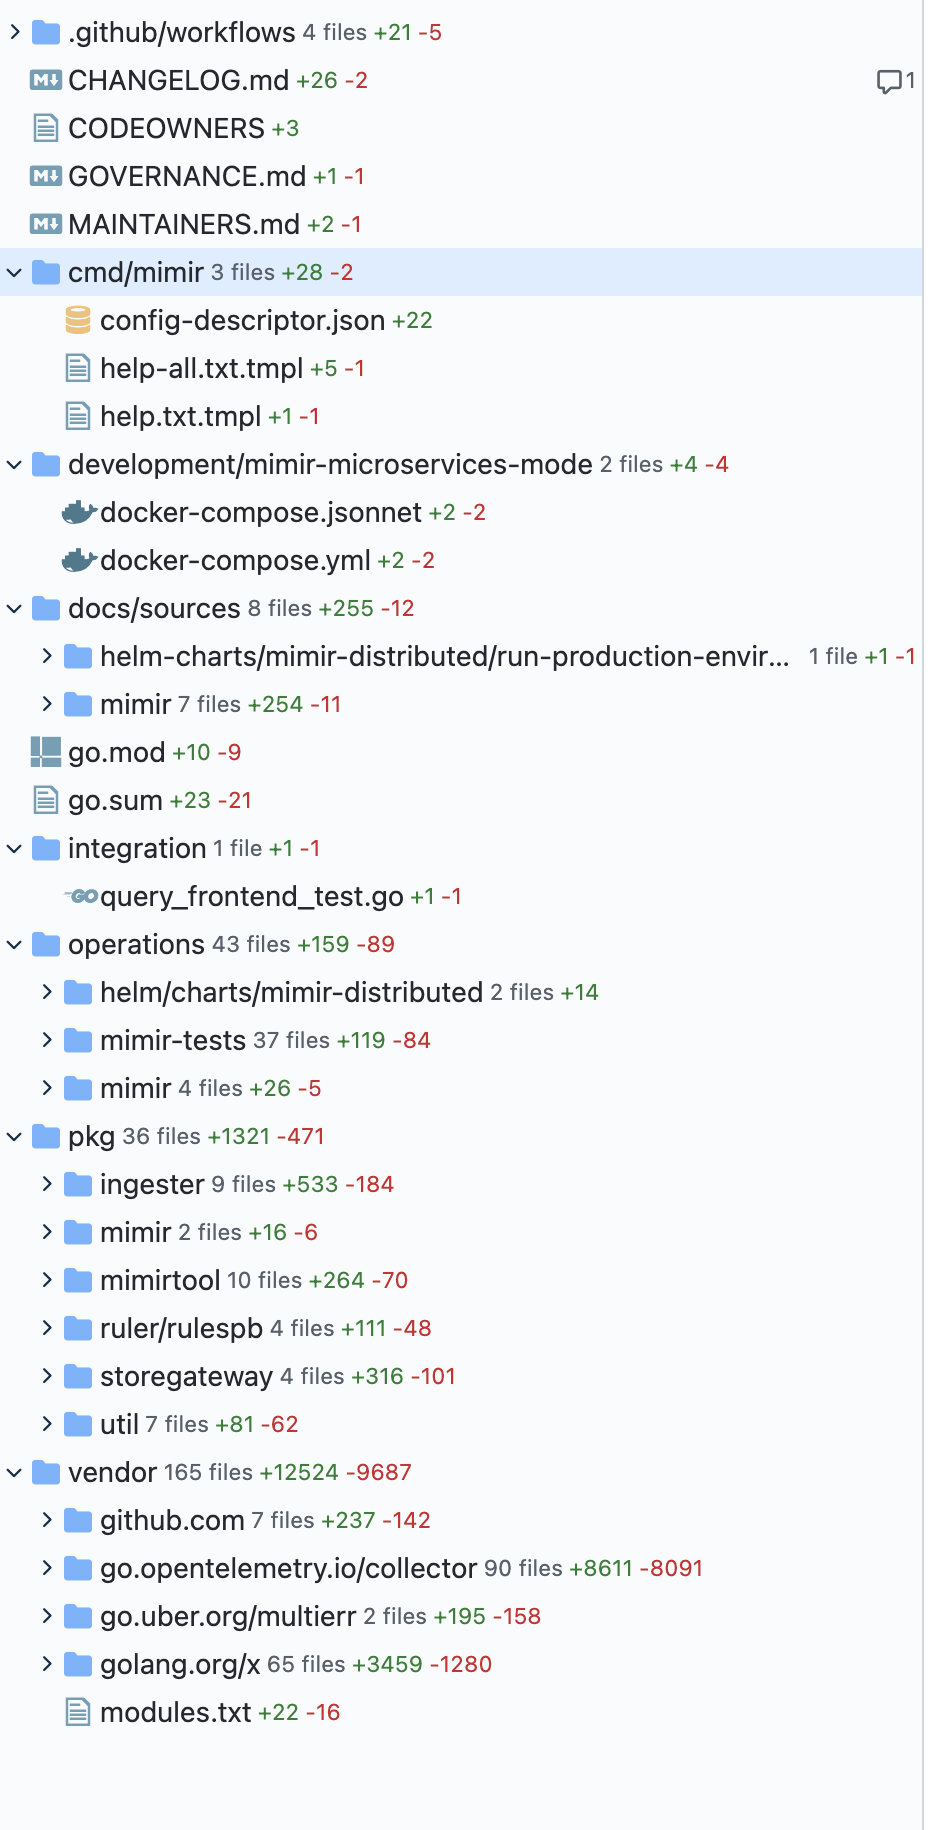942x1830 pixels.
Task: Expand the pkg/ingester folder
Action: (x=47, y=1184)
